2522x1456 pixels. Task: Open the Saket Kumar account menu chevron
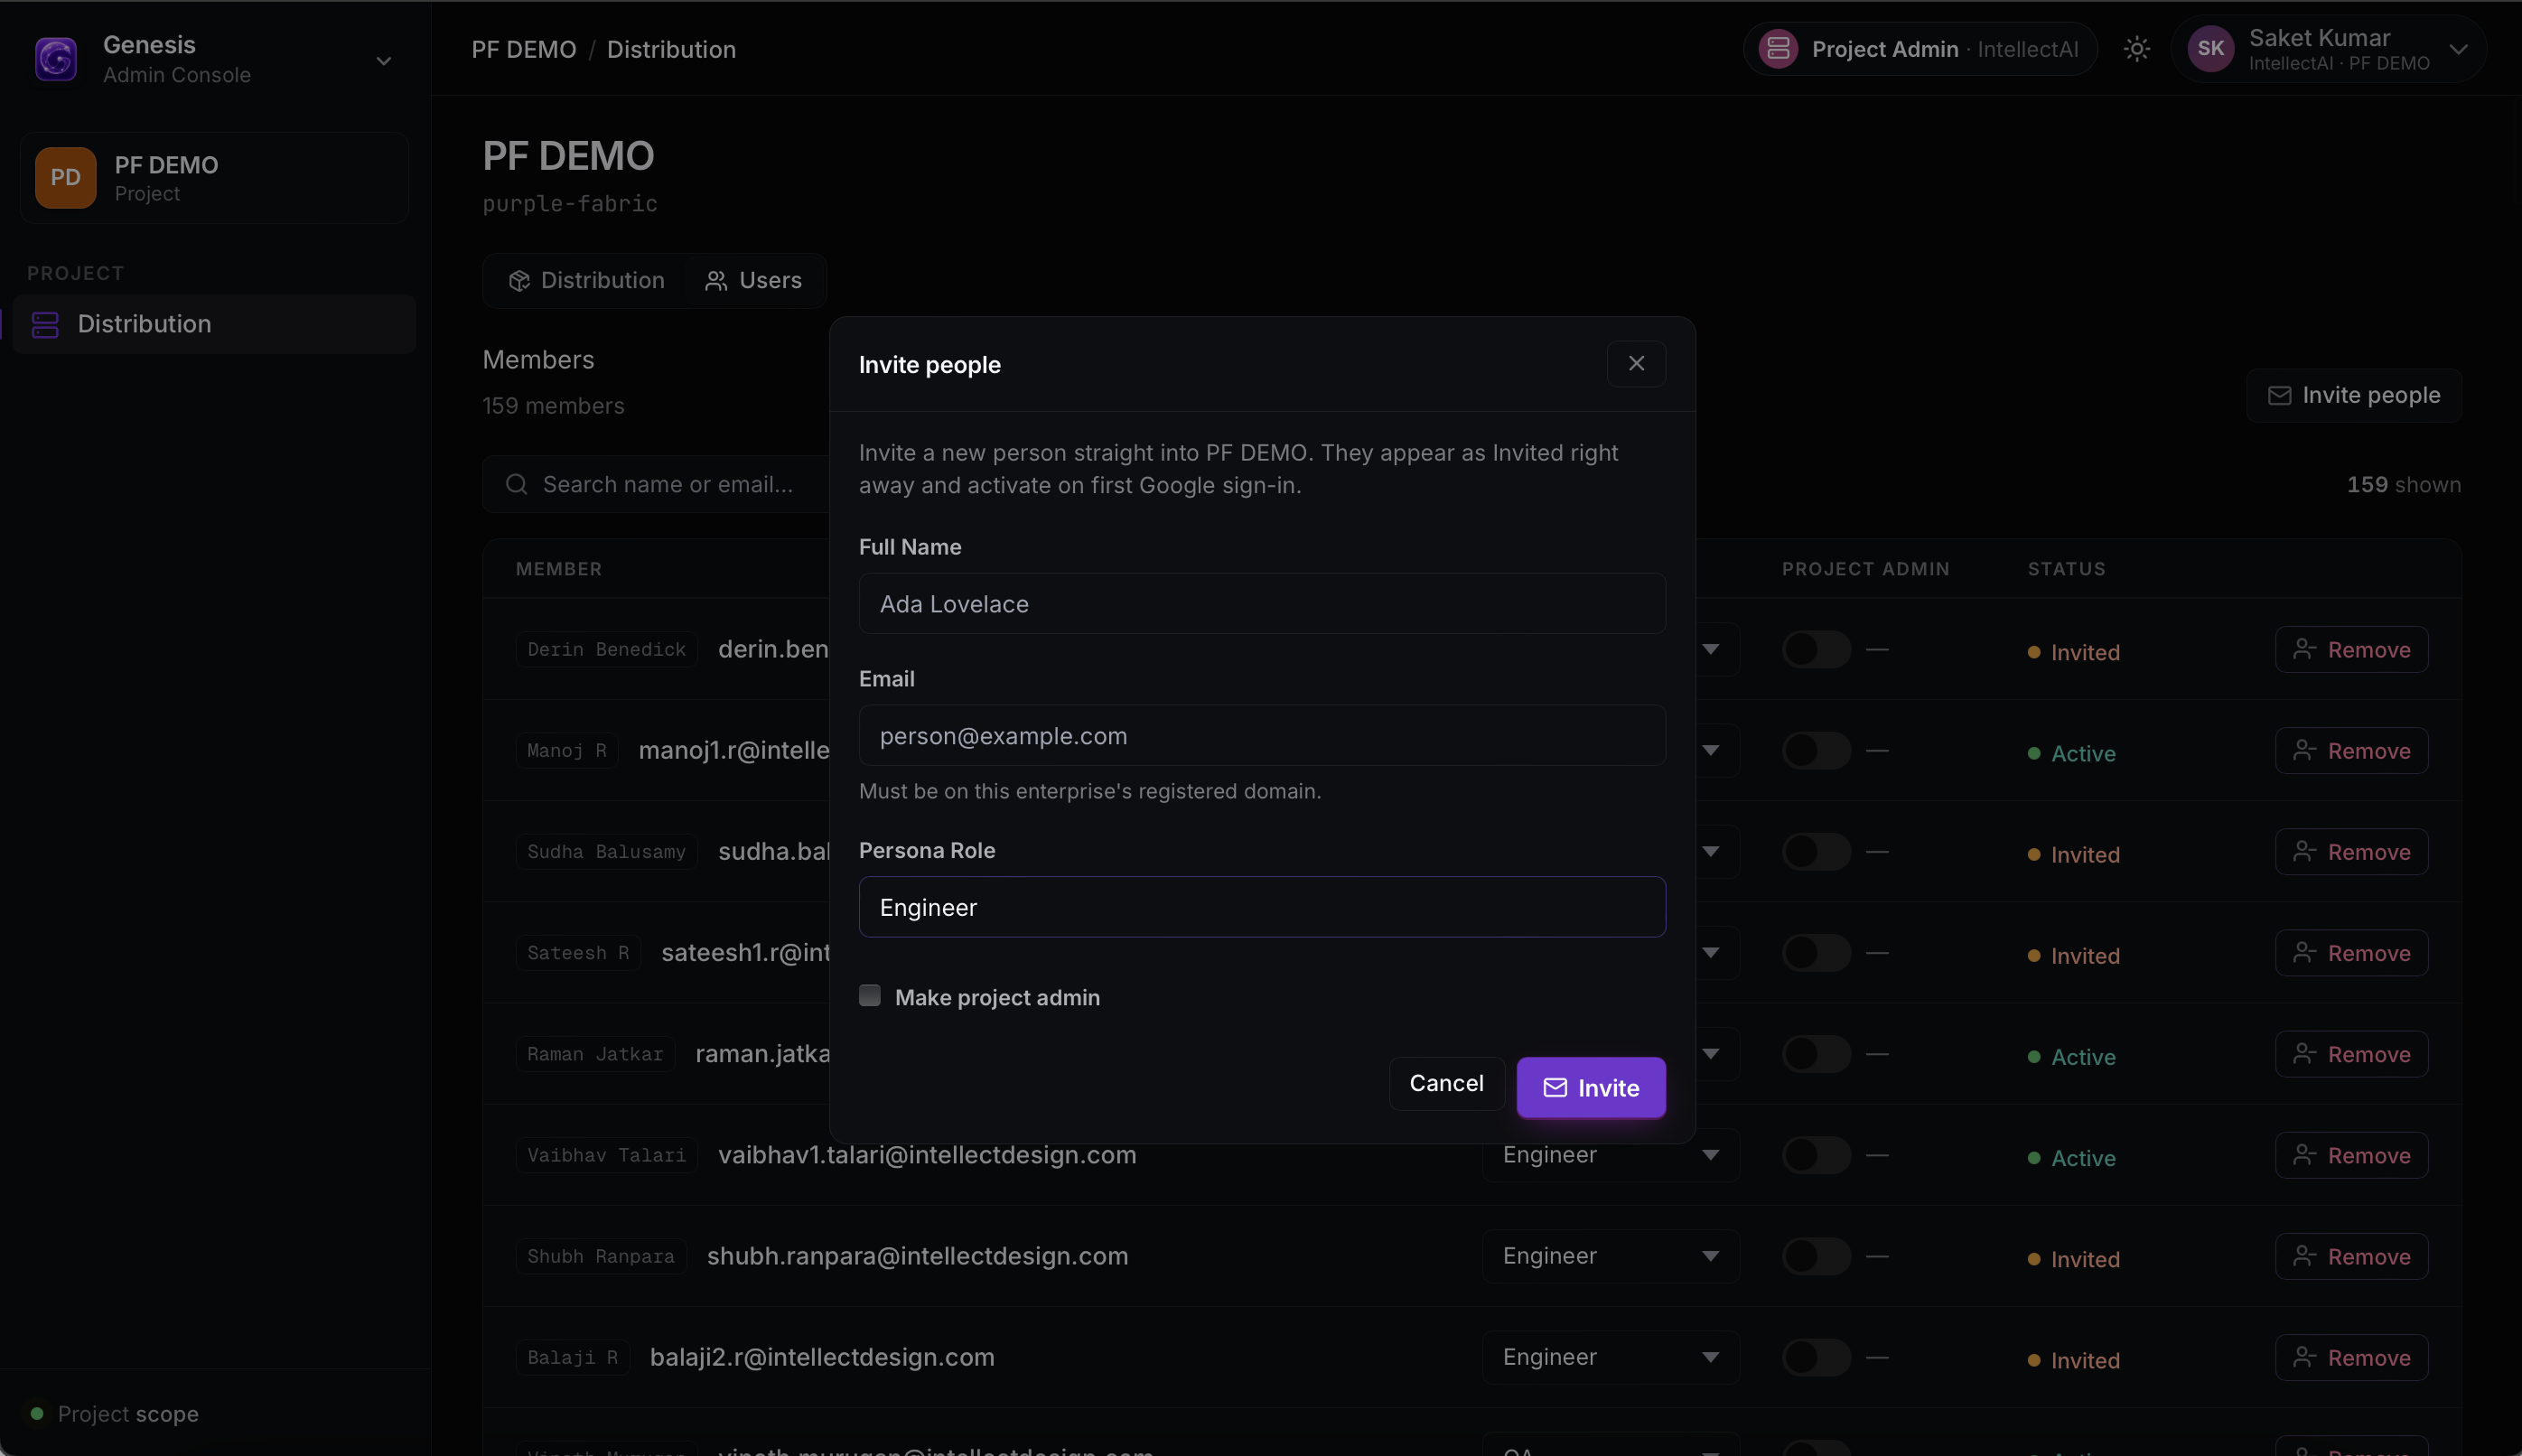[2459, 49]
